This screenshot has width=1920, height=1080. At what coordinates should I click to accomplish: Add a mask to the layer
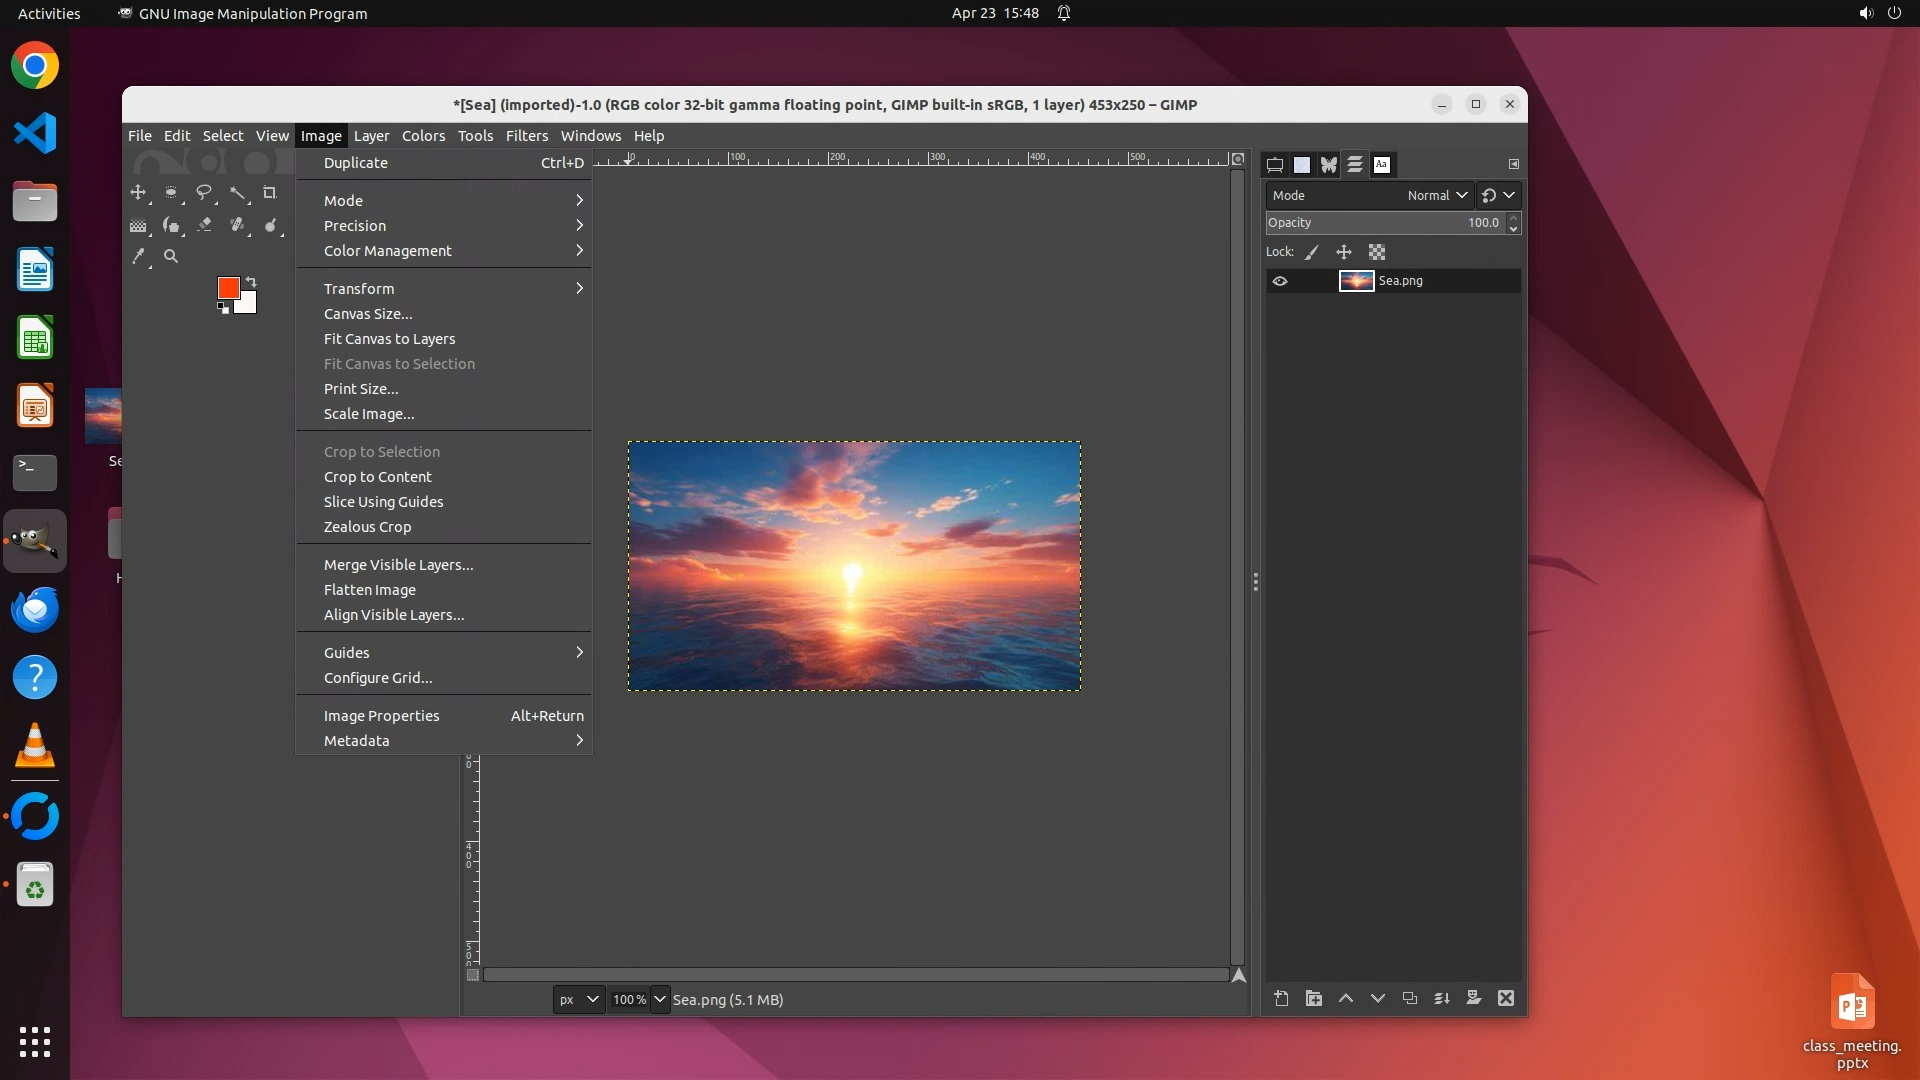click(x=1474, y=998)
